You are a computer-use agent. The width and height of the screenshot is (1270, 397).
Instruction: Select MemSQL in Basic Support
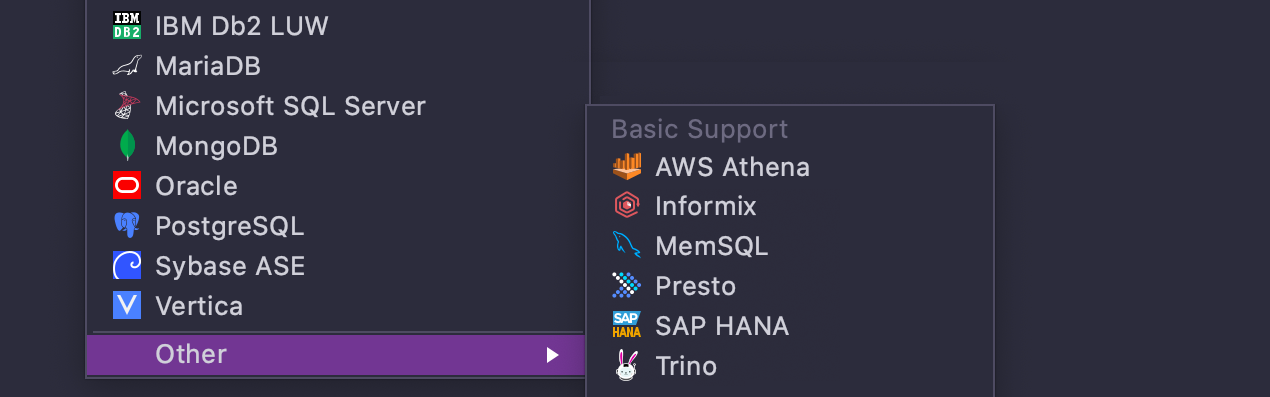pos(790,246)
